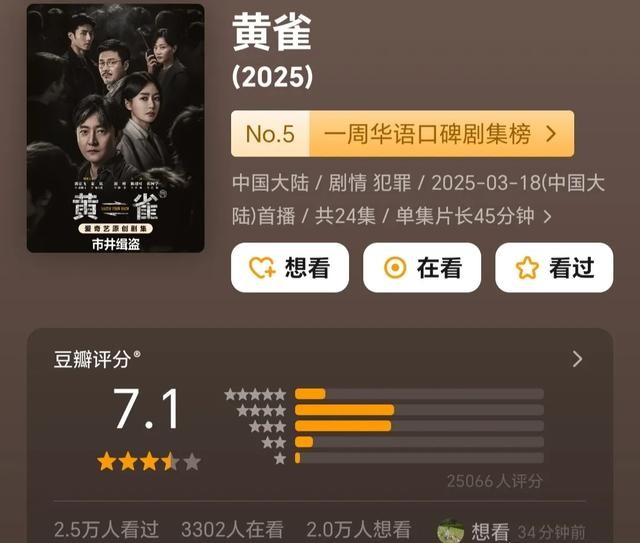Viewport: 640px width, 543px height.
Task: Tap the circle icon on 在看
Action: tap(395, 268)
